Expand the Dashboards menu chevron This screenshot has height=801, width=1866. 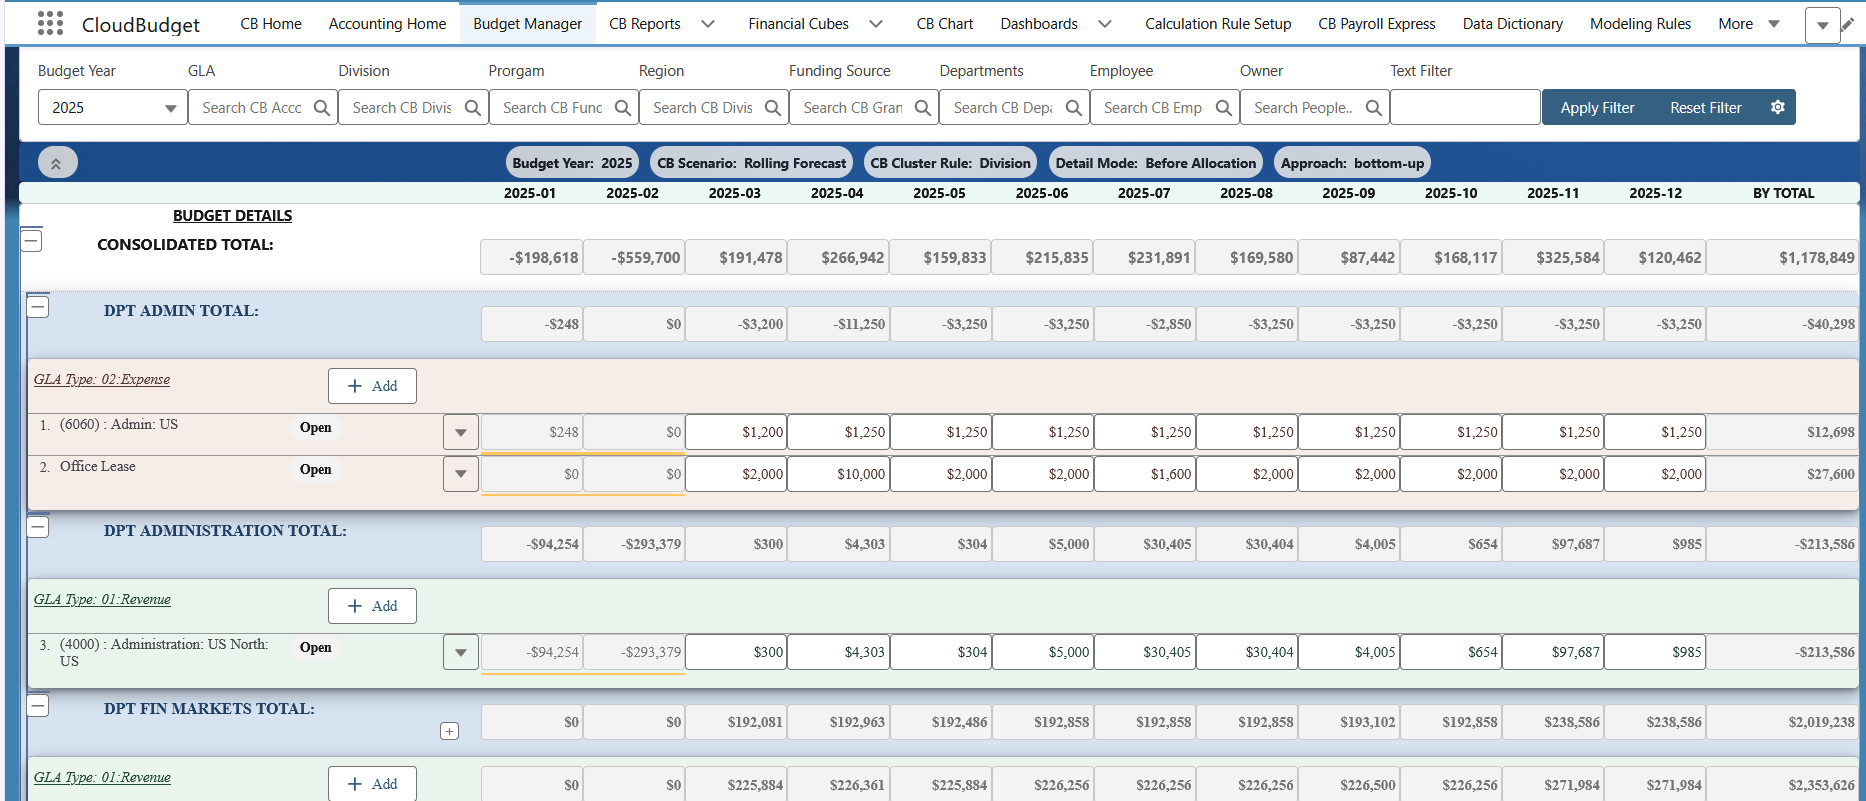(1105, 24)
